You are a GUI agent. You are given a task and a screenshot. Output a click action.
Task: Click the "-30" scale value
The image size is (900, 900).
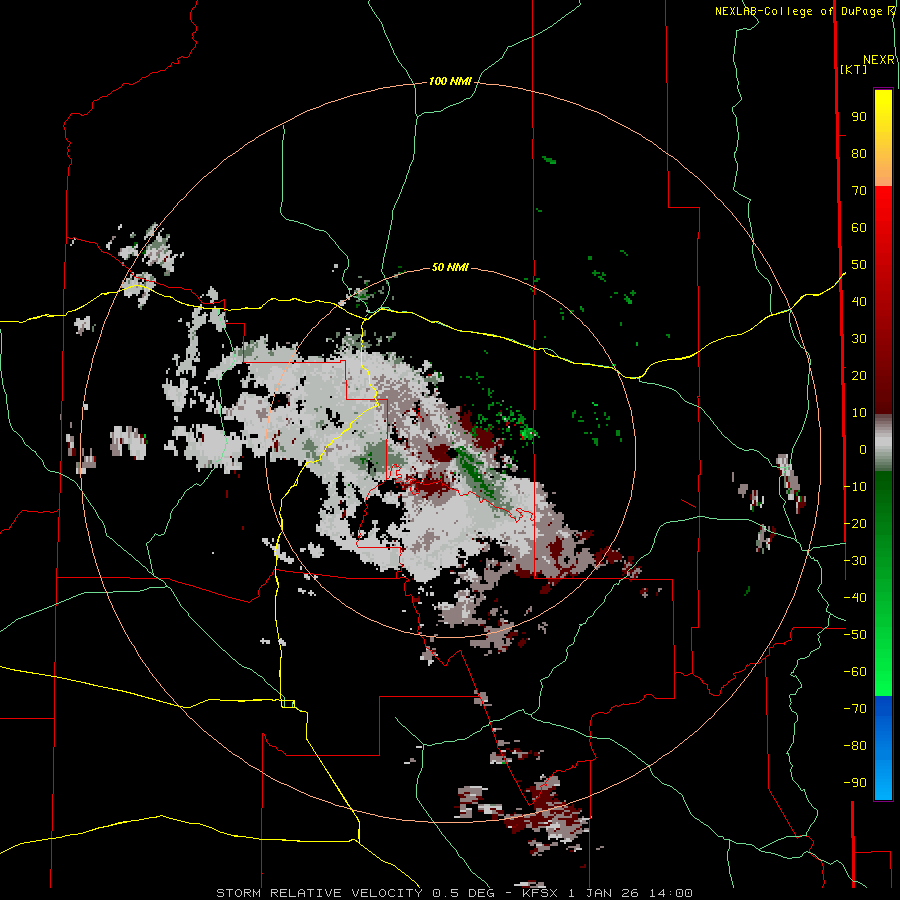pos(855,561)
